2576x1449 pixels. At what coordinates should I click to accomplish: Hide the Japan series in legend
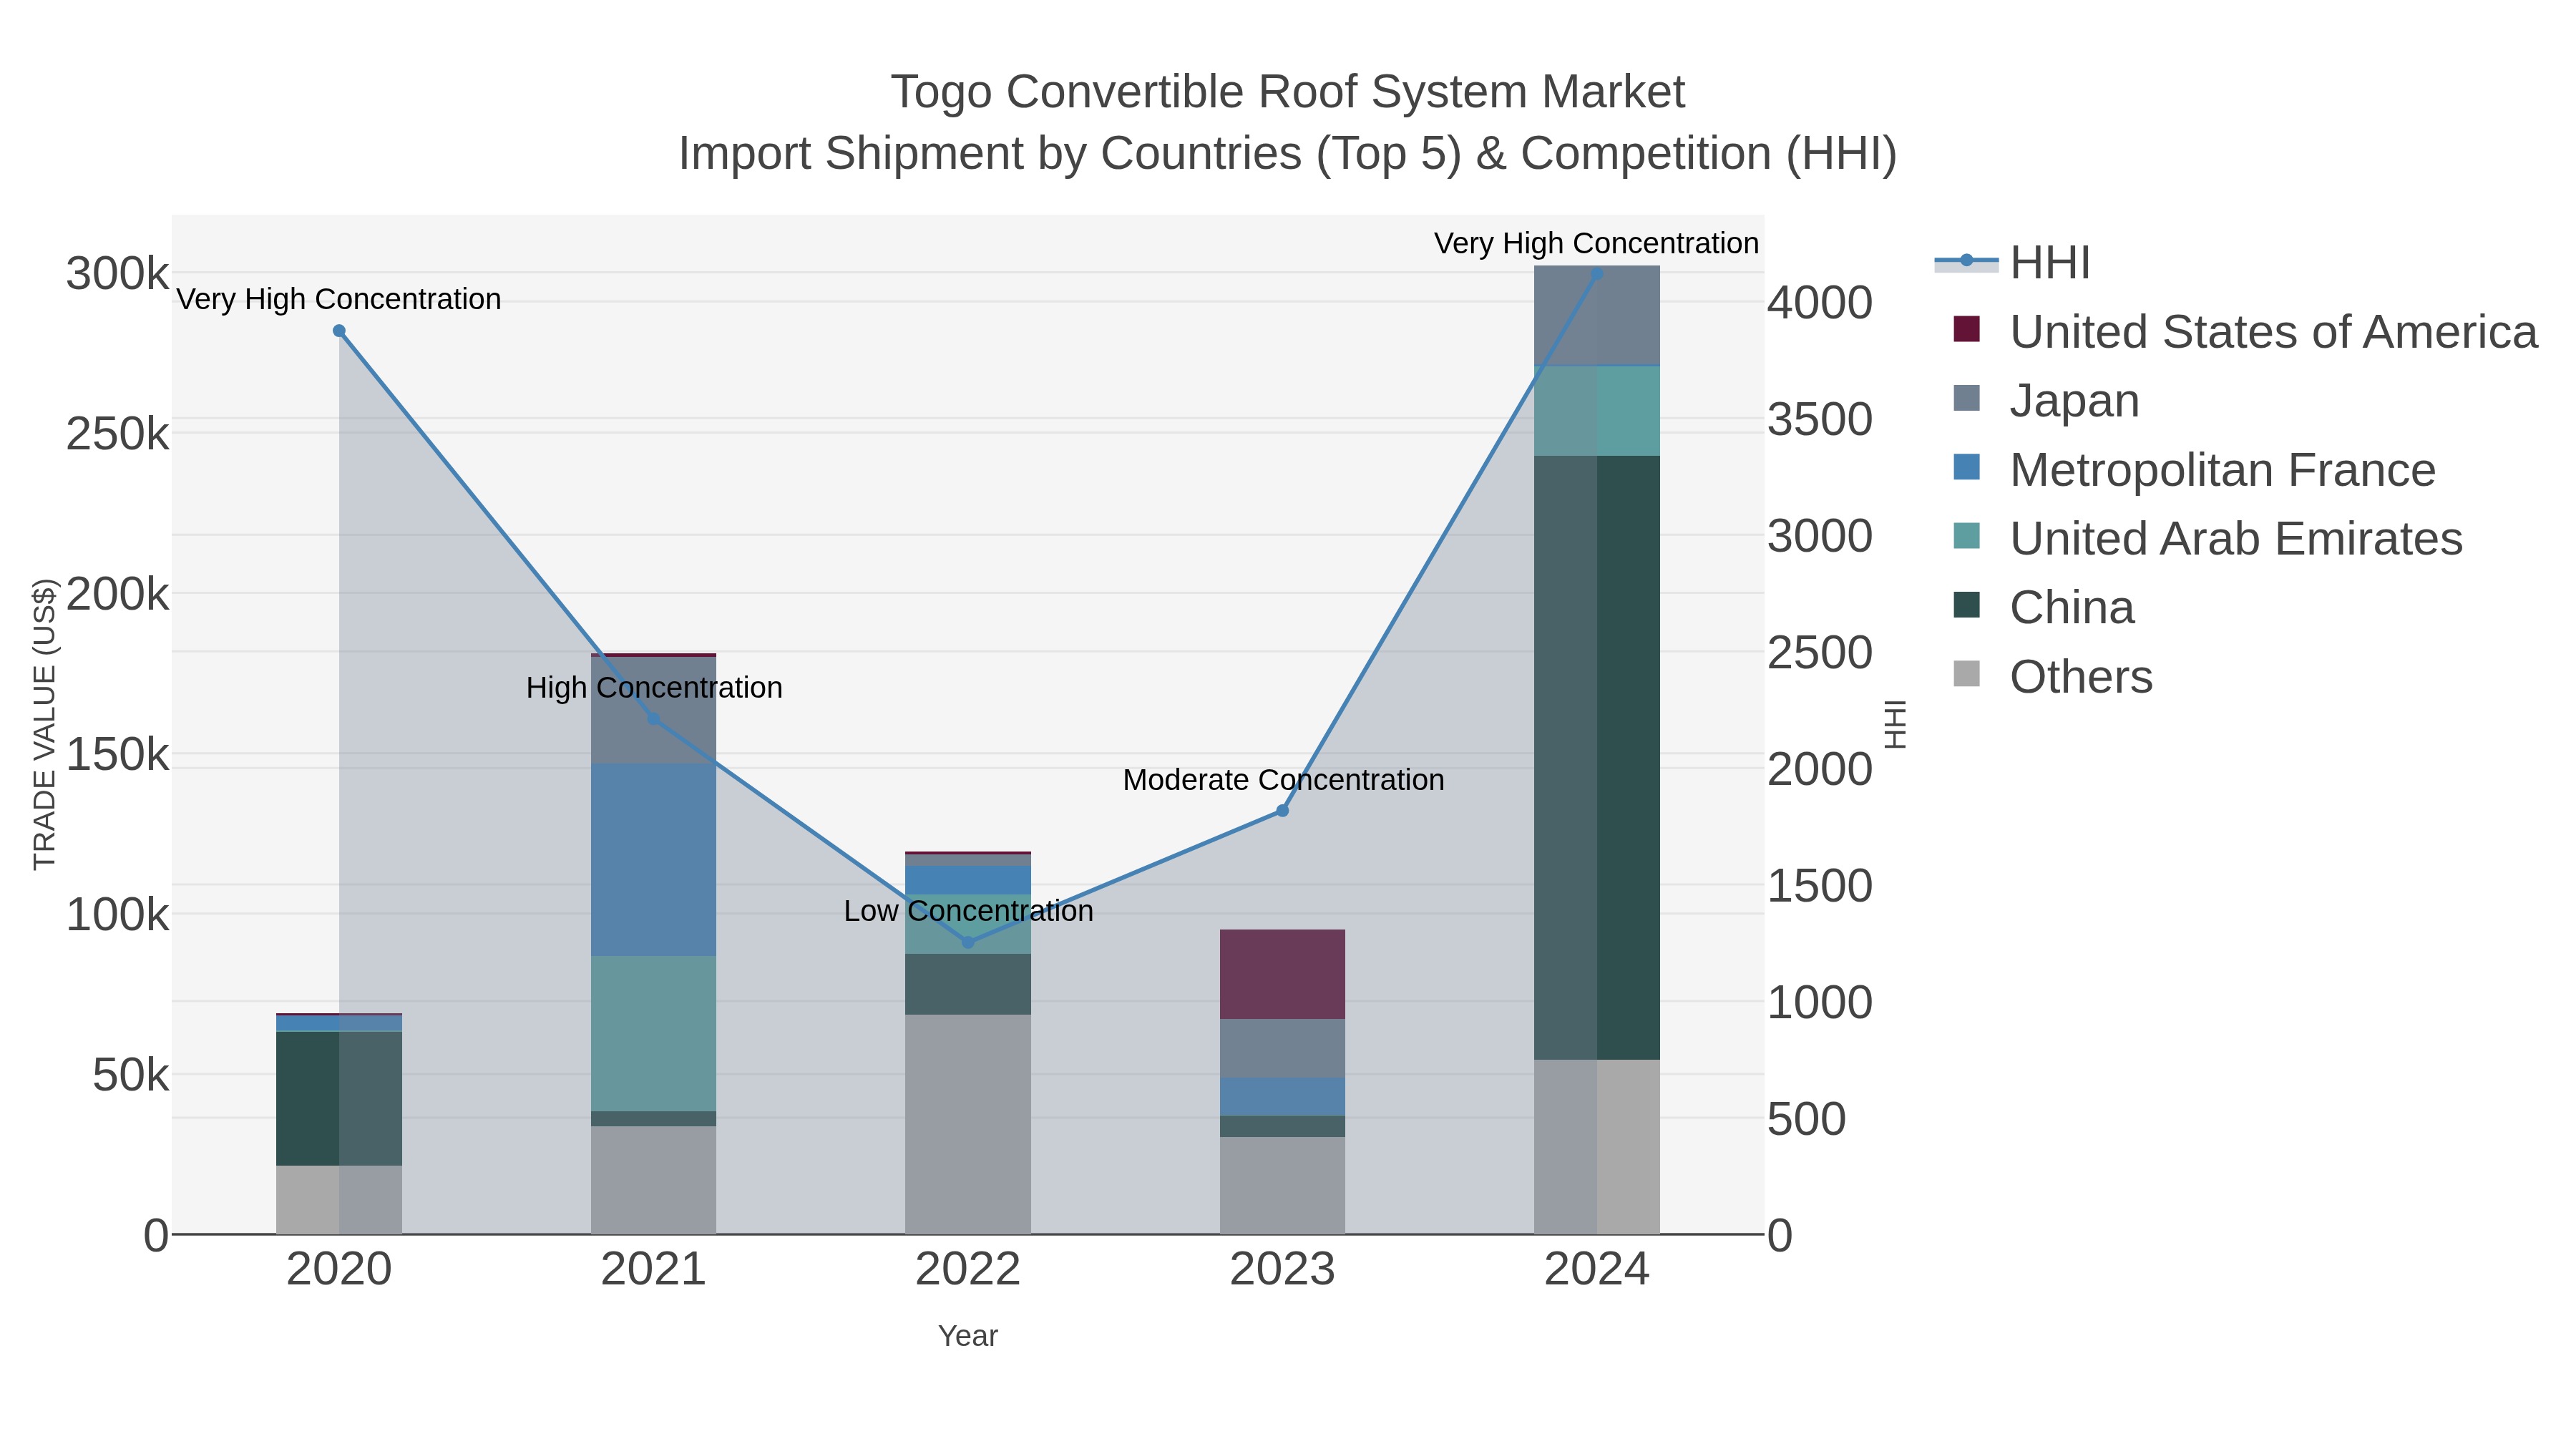tap(2046, 400)
